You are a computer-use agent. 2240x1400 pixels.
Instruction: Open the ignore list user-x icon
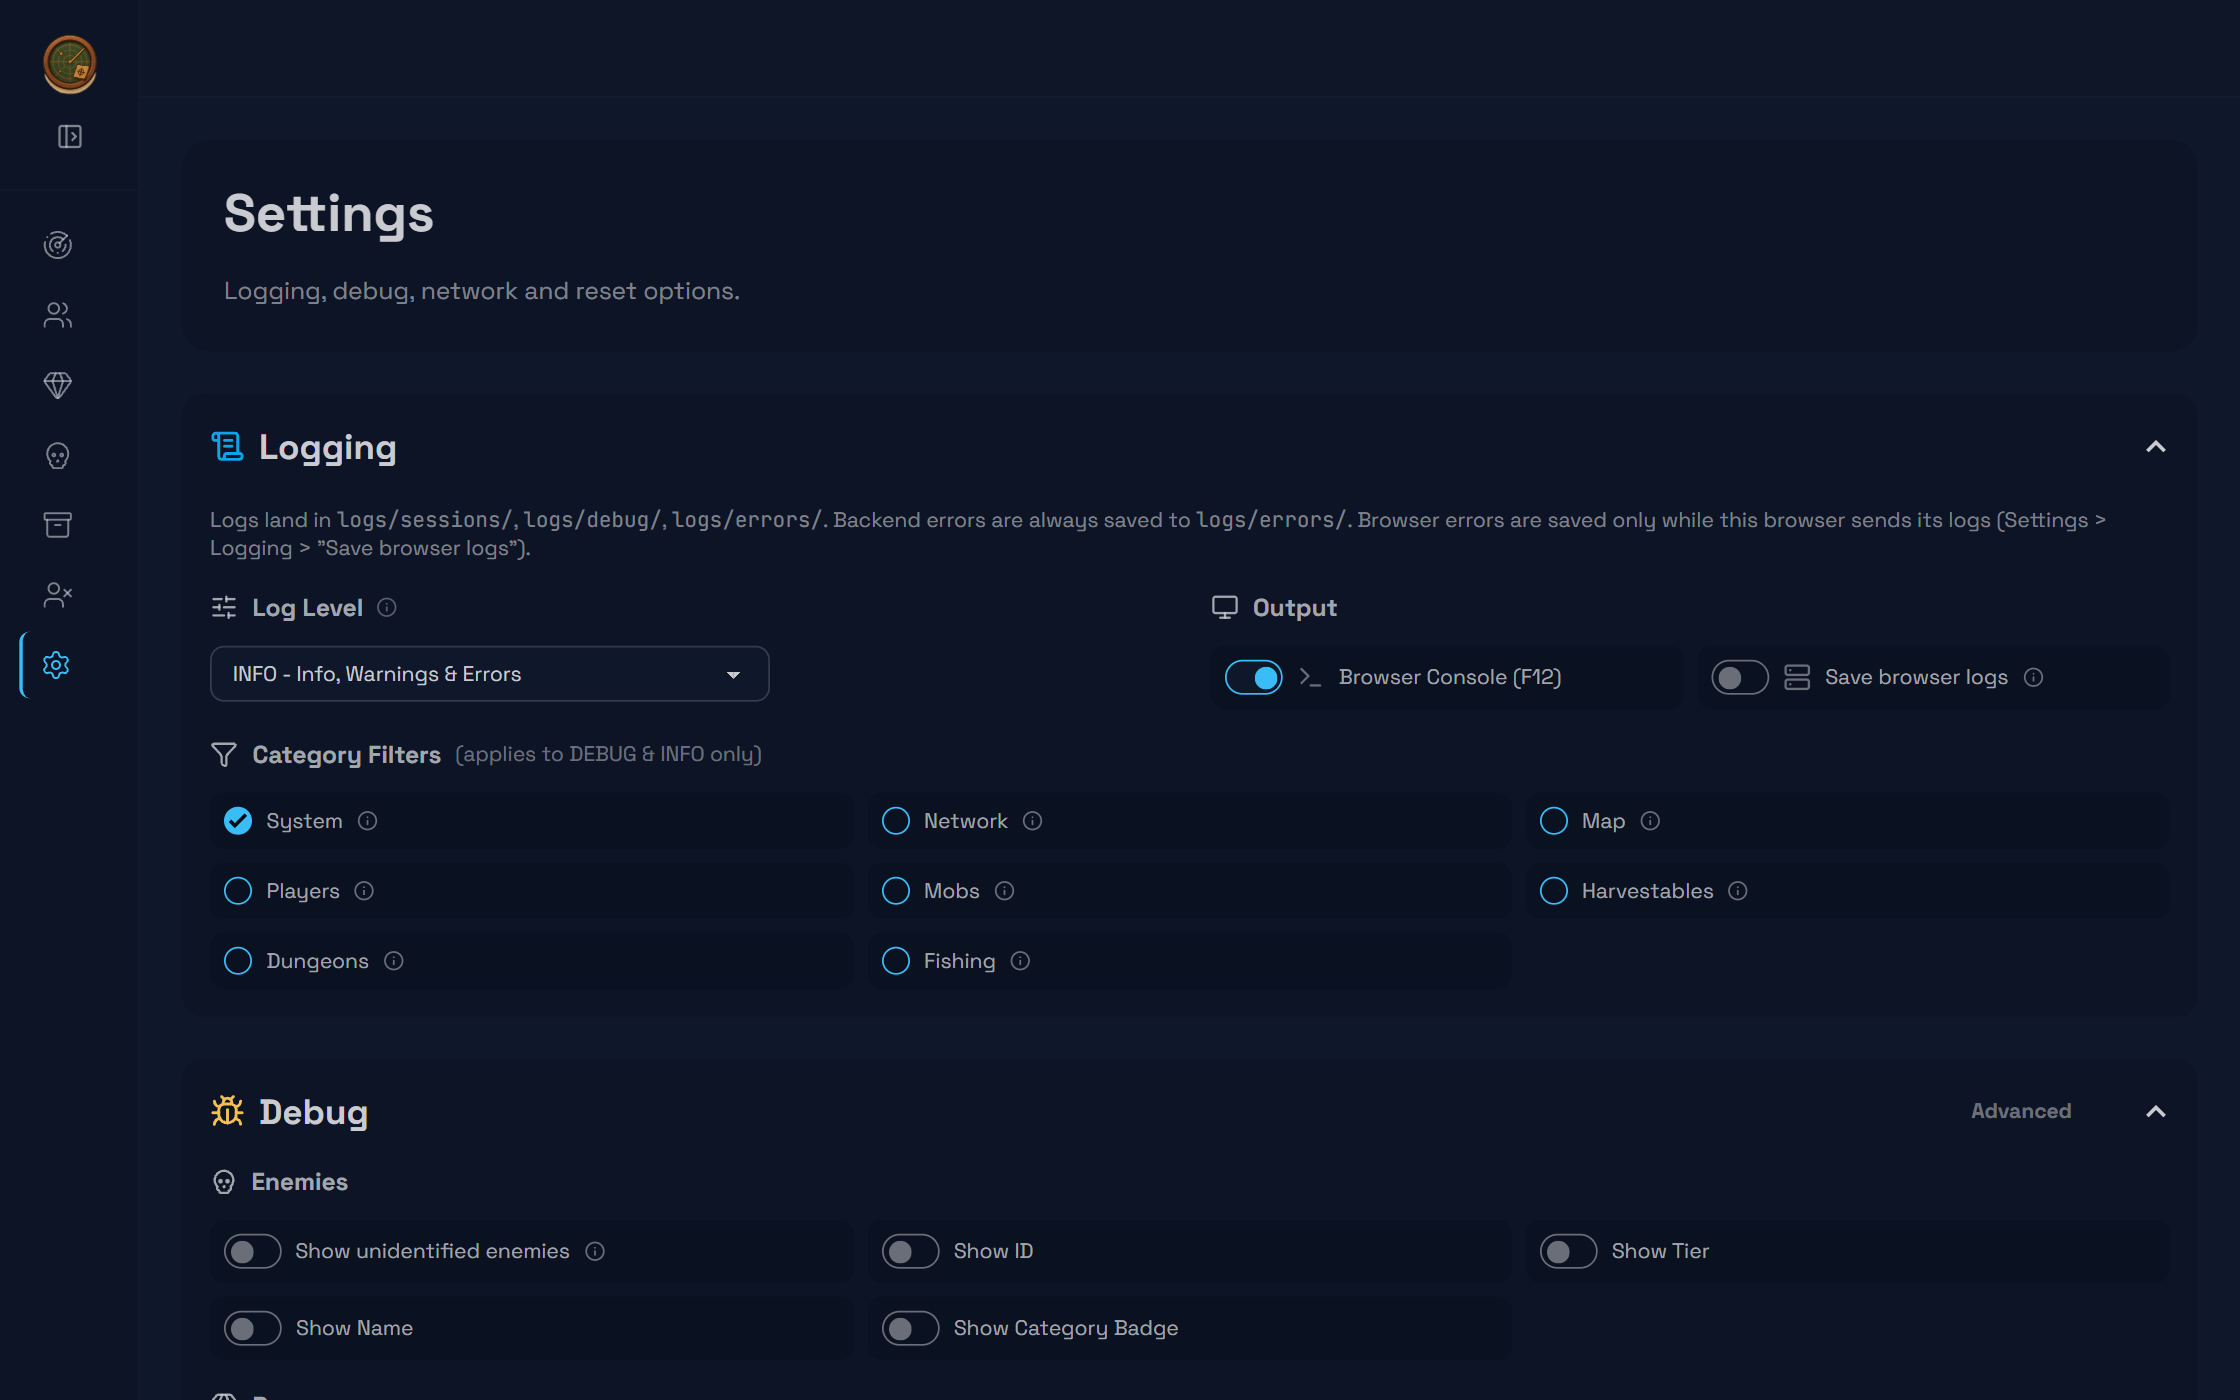tap(58, 595)
